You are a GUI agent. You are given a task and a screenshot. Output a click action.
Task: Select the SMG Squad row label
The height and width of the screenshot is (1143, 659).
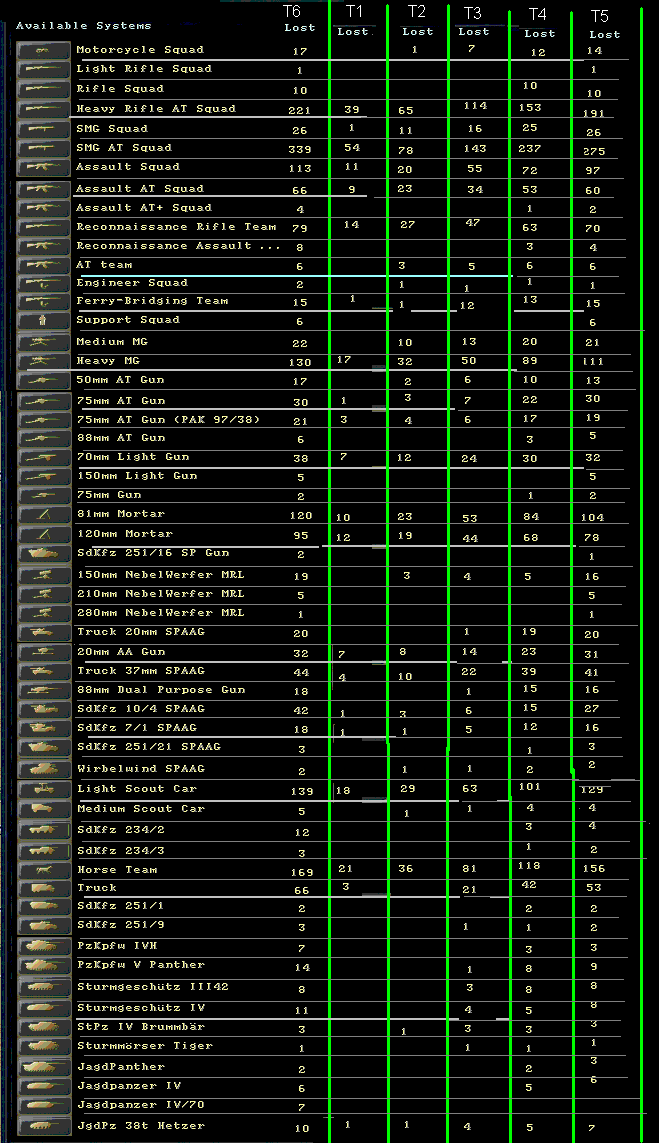[x=112, y=128]
